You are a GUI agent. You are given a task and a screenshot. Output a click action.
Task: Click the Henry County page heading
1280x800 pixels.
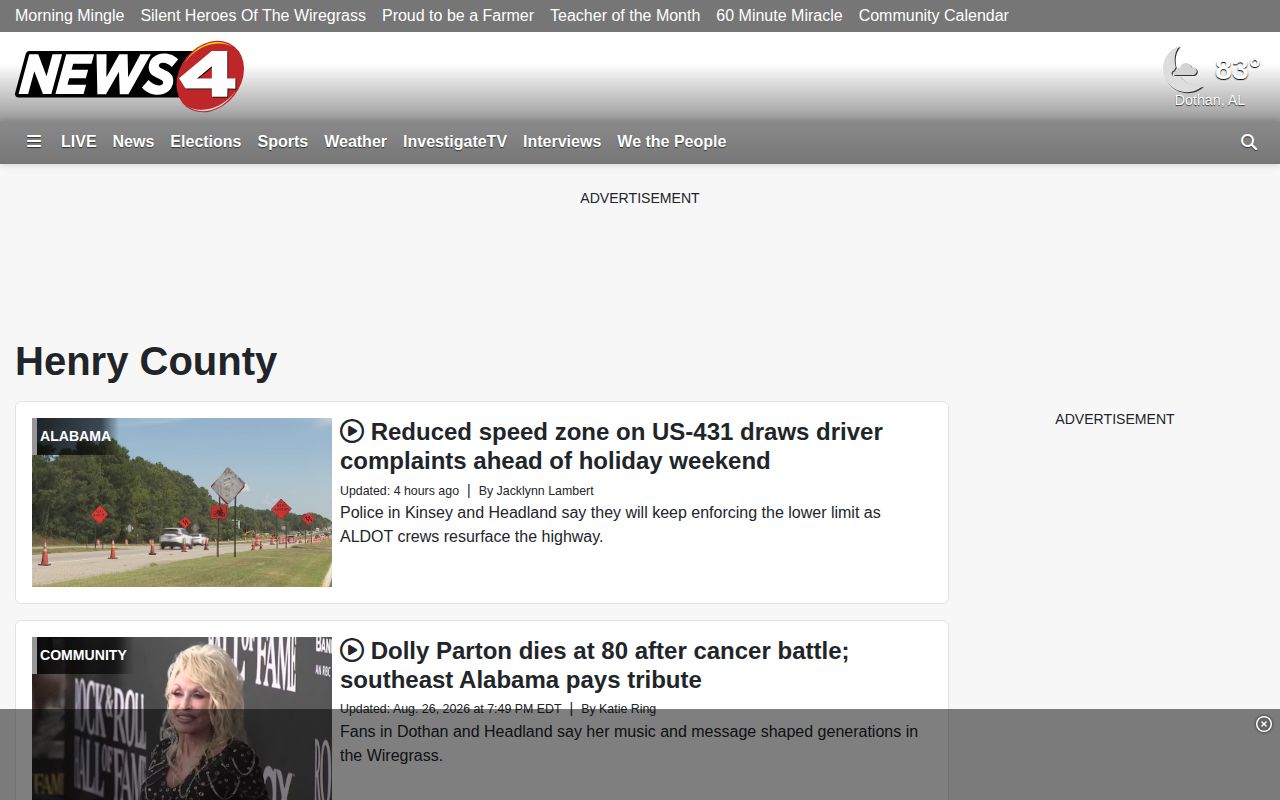point(146,361)
